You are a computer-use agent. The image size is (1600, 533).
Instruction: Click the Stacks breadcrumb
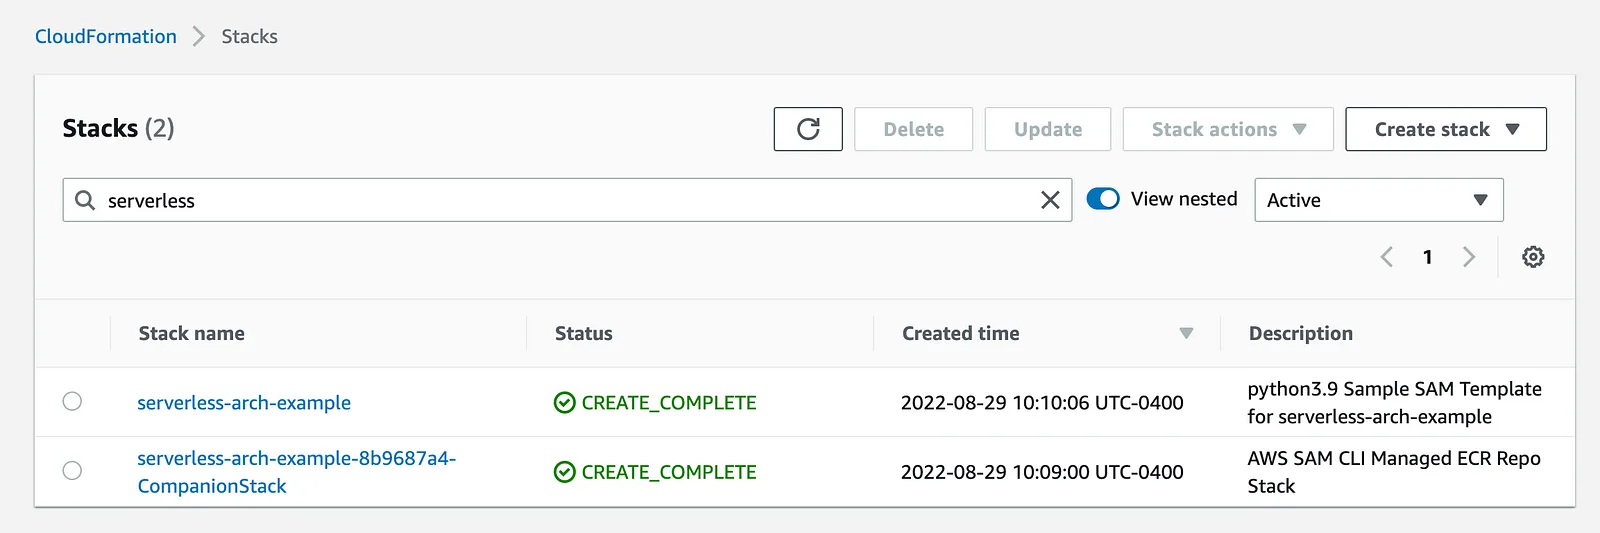pos(250,36)
